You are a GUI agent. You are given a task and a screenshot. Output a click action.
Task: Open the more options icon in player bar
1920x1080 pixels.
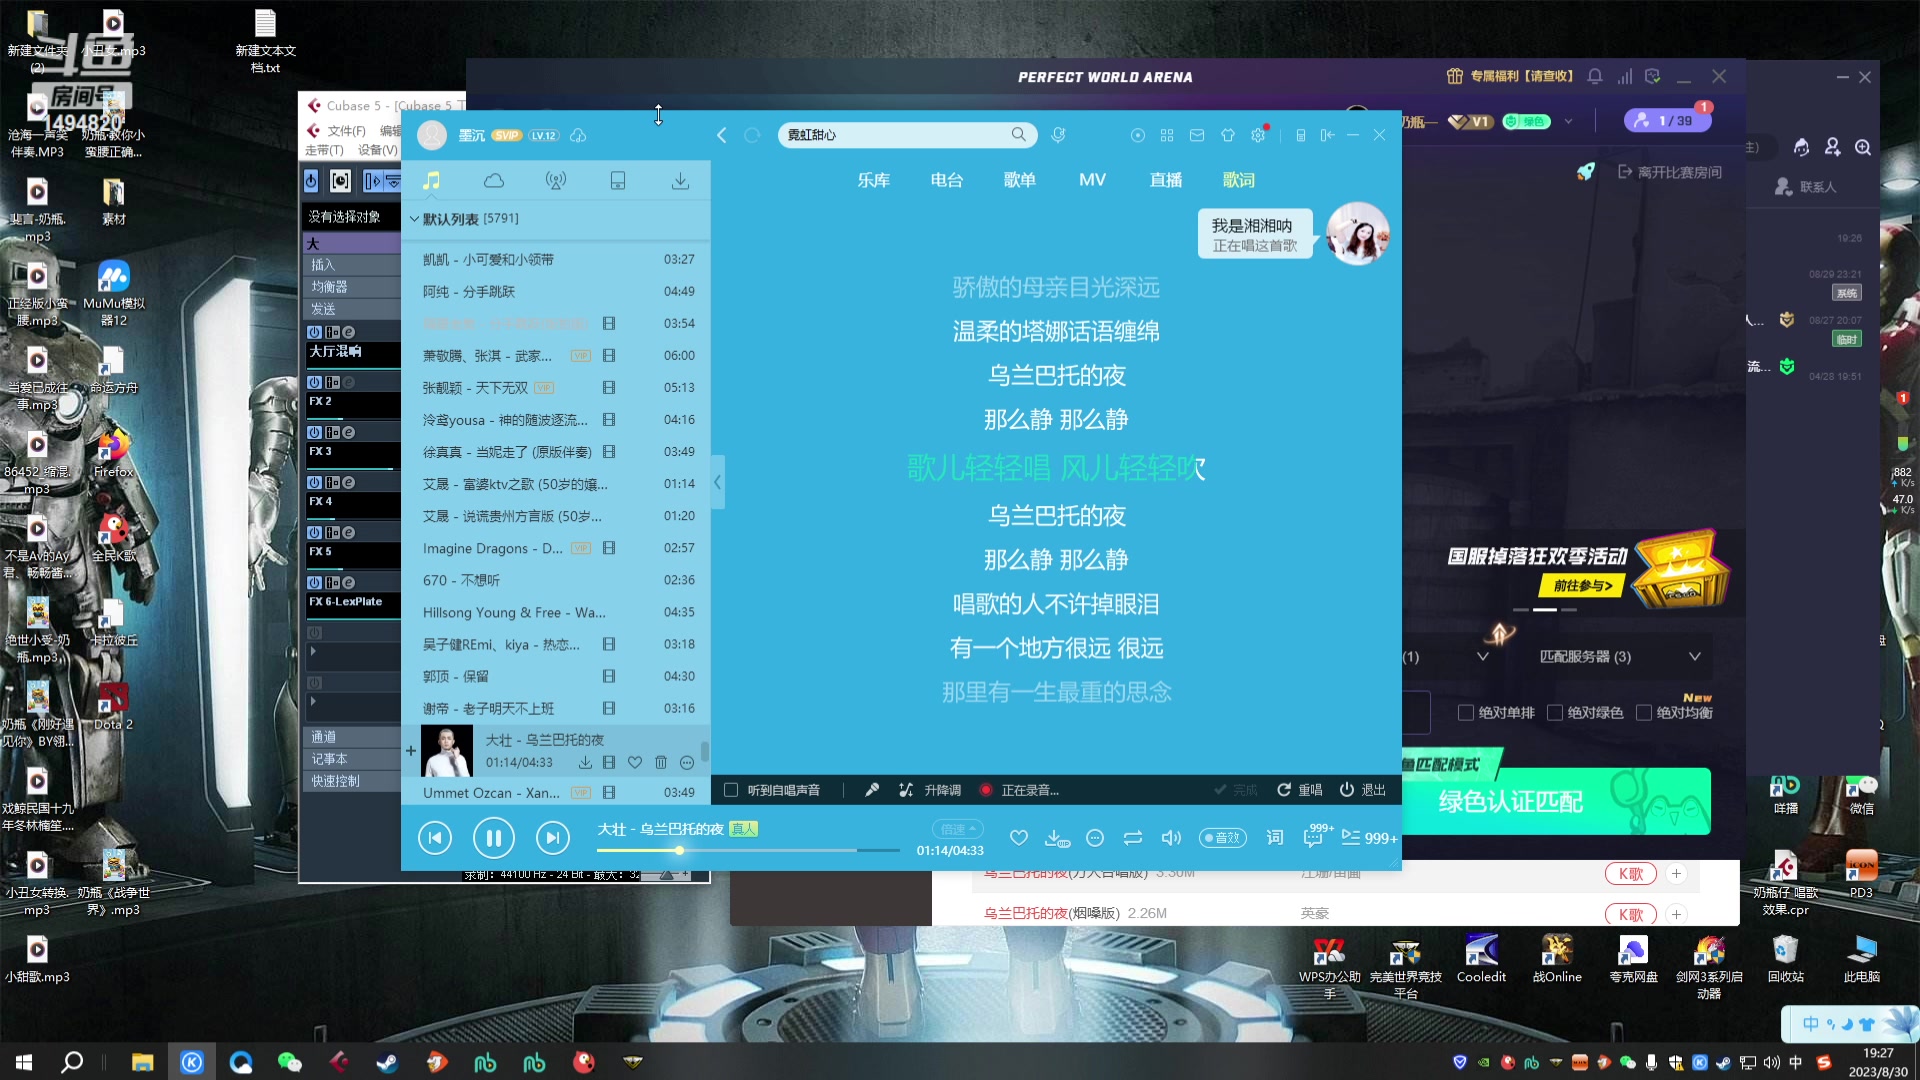[x=1095, y=838]
